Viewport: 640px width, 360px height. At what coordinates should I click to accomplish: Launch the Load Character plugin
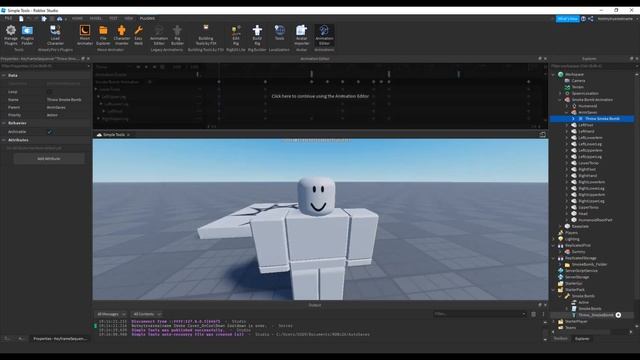coord(55,35)
